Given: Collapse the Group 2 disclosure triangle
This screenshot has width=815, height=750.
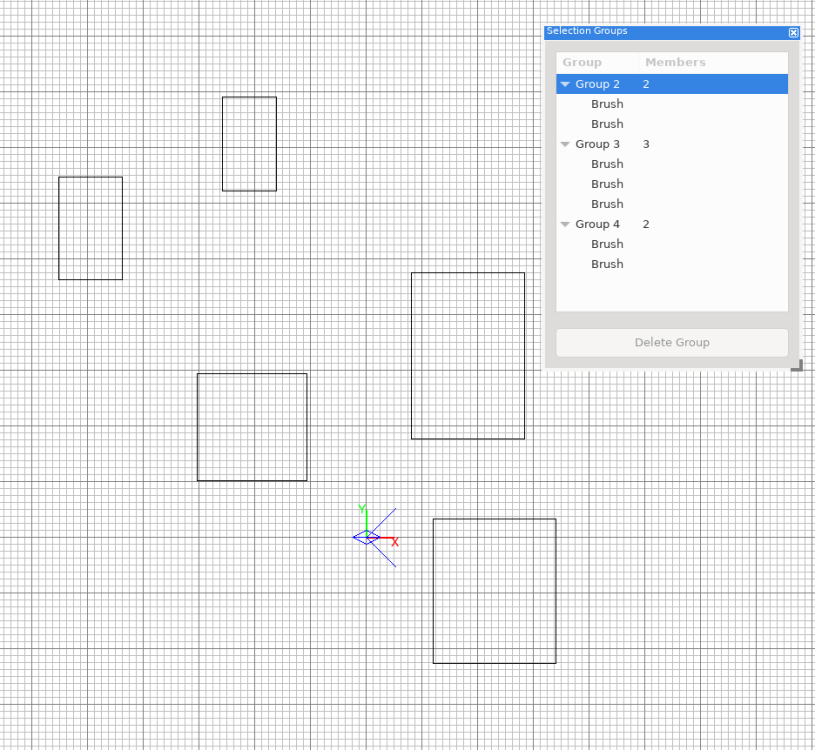Looking at the screenshot, I should pos(565,85).
